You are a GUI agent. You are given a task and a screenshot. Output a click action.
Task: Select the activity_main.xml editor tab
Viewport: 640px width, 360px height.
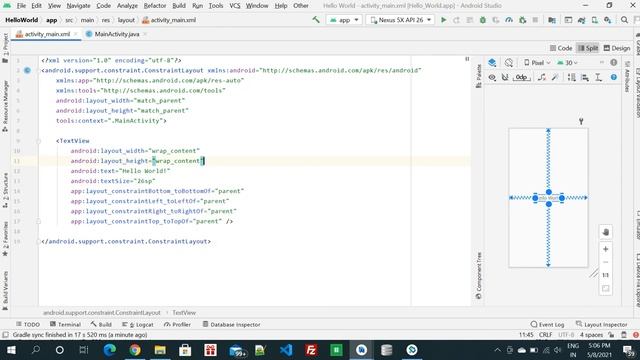pyautogui.click(x=47, y=34)
